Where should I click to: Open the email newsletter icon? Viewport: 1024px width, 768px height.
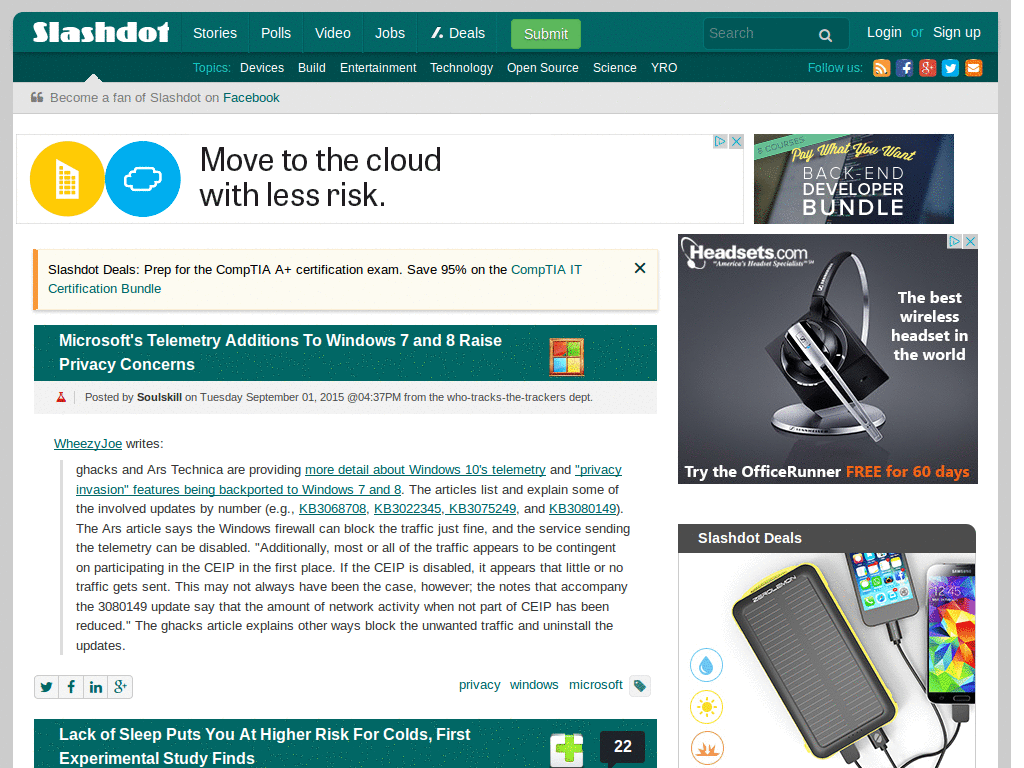(974, 68)
